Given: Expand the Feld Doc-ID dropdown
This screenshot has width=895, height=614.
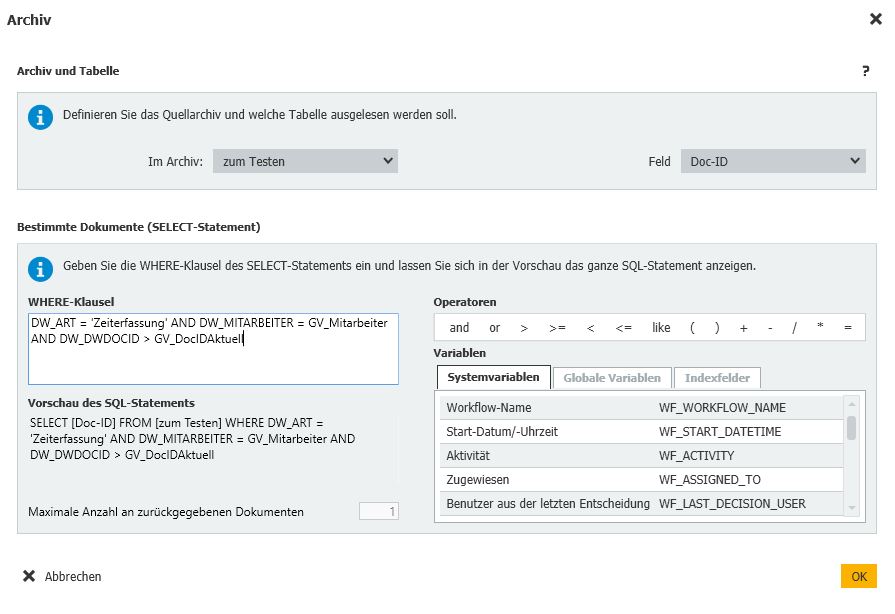Looking at the screenshot, I should tap(772, 161).
